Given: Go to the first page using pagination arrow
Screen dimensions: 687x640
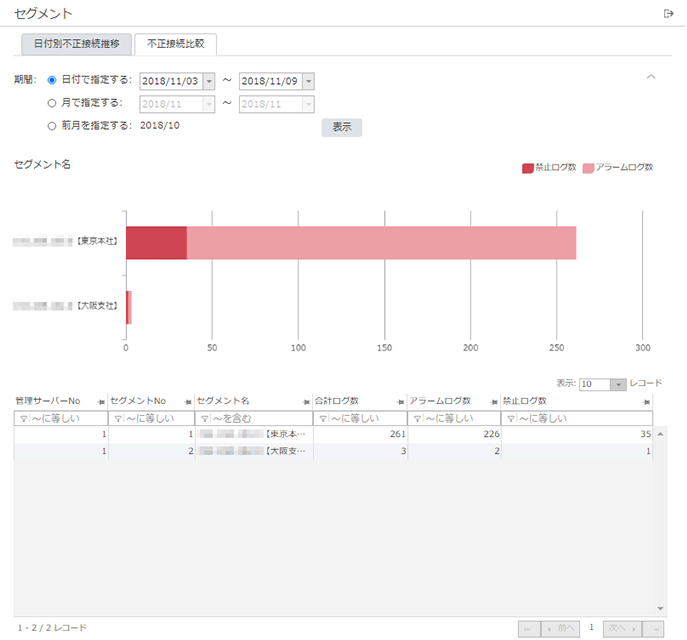Looking at the screenshot, I should point(528,628).
